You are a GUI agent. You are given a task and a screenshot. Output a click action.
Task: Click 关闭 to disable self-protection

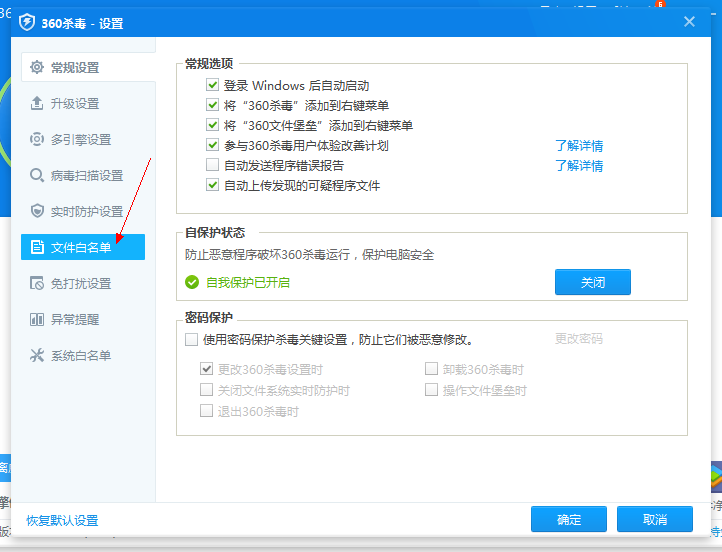(x=593, y=282)
